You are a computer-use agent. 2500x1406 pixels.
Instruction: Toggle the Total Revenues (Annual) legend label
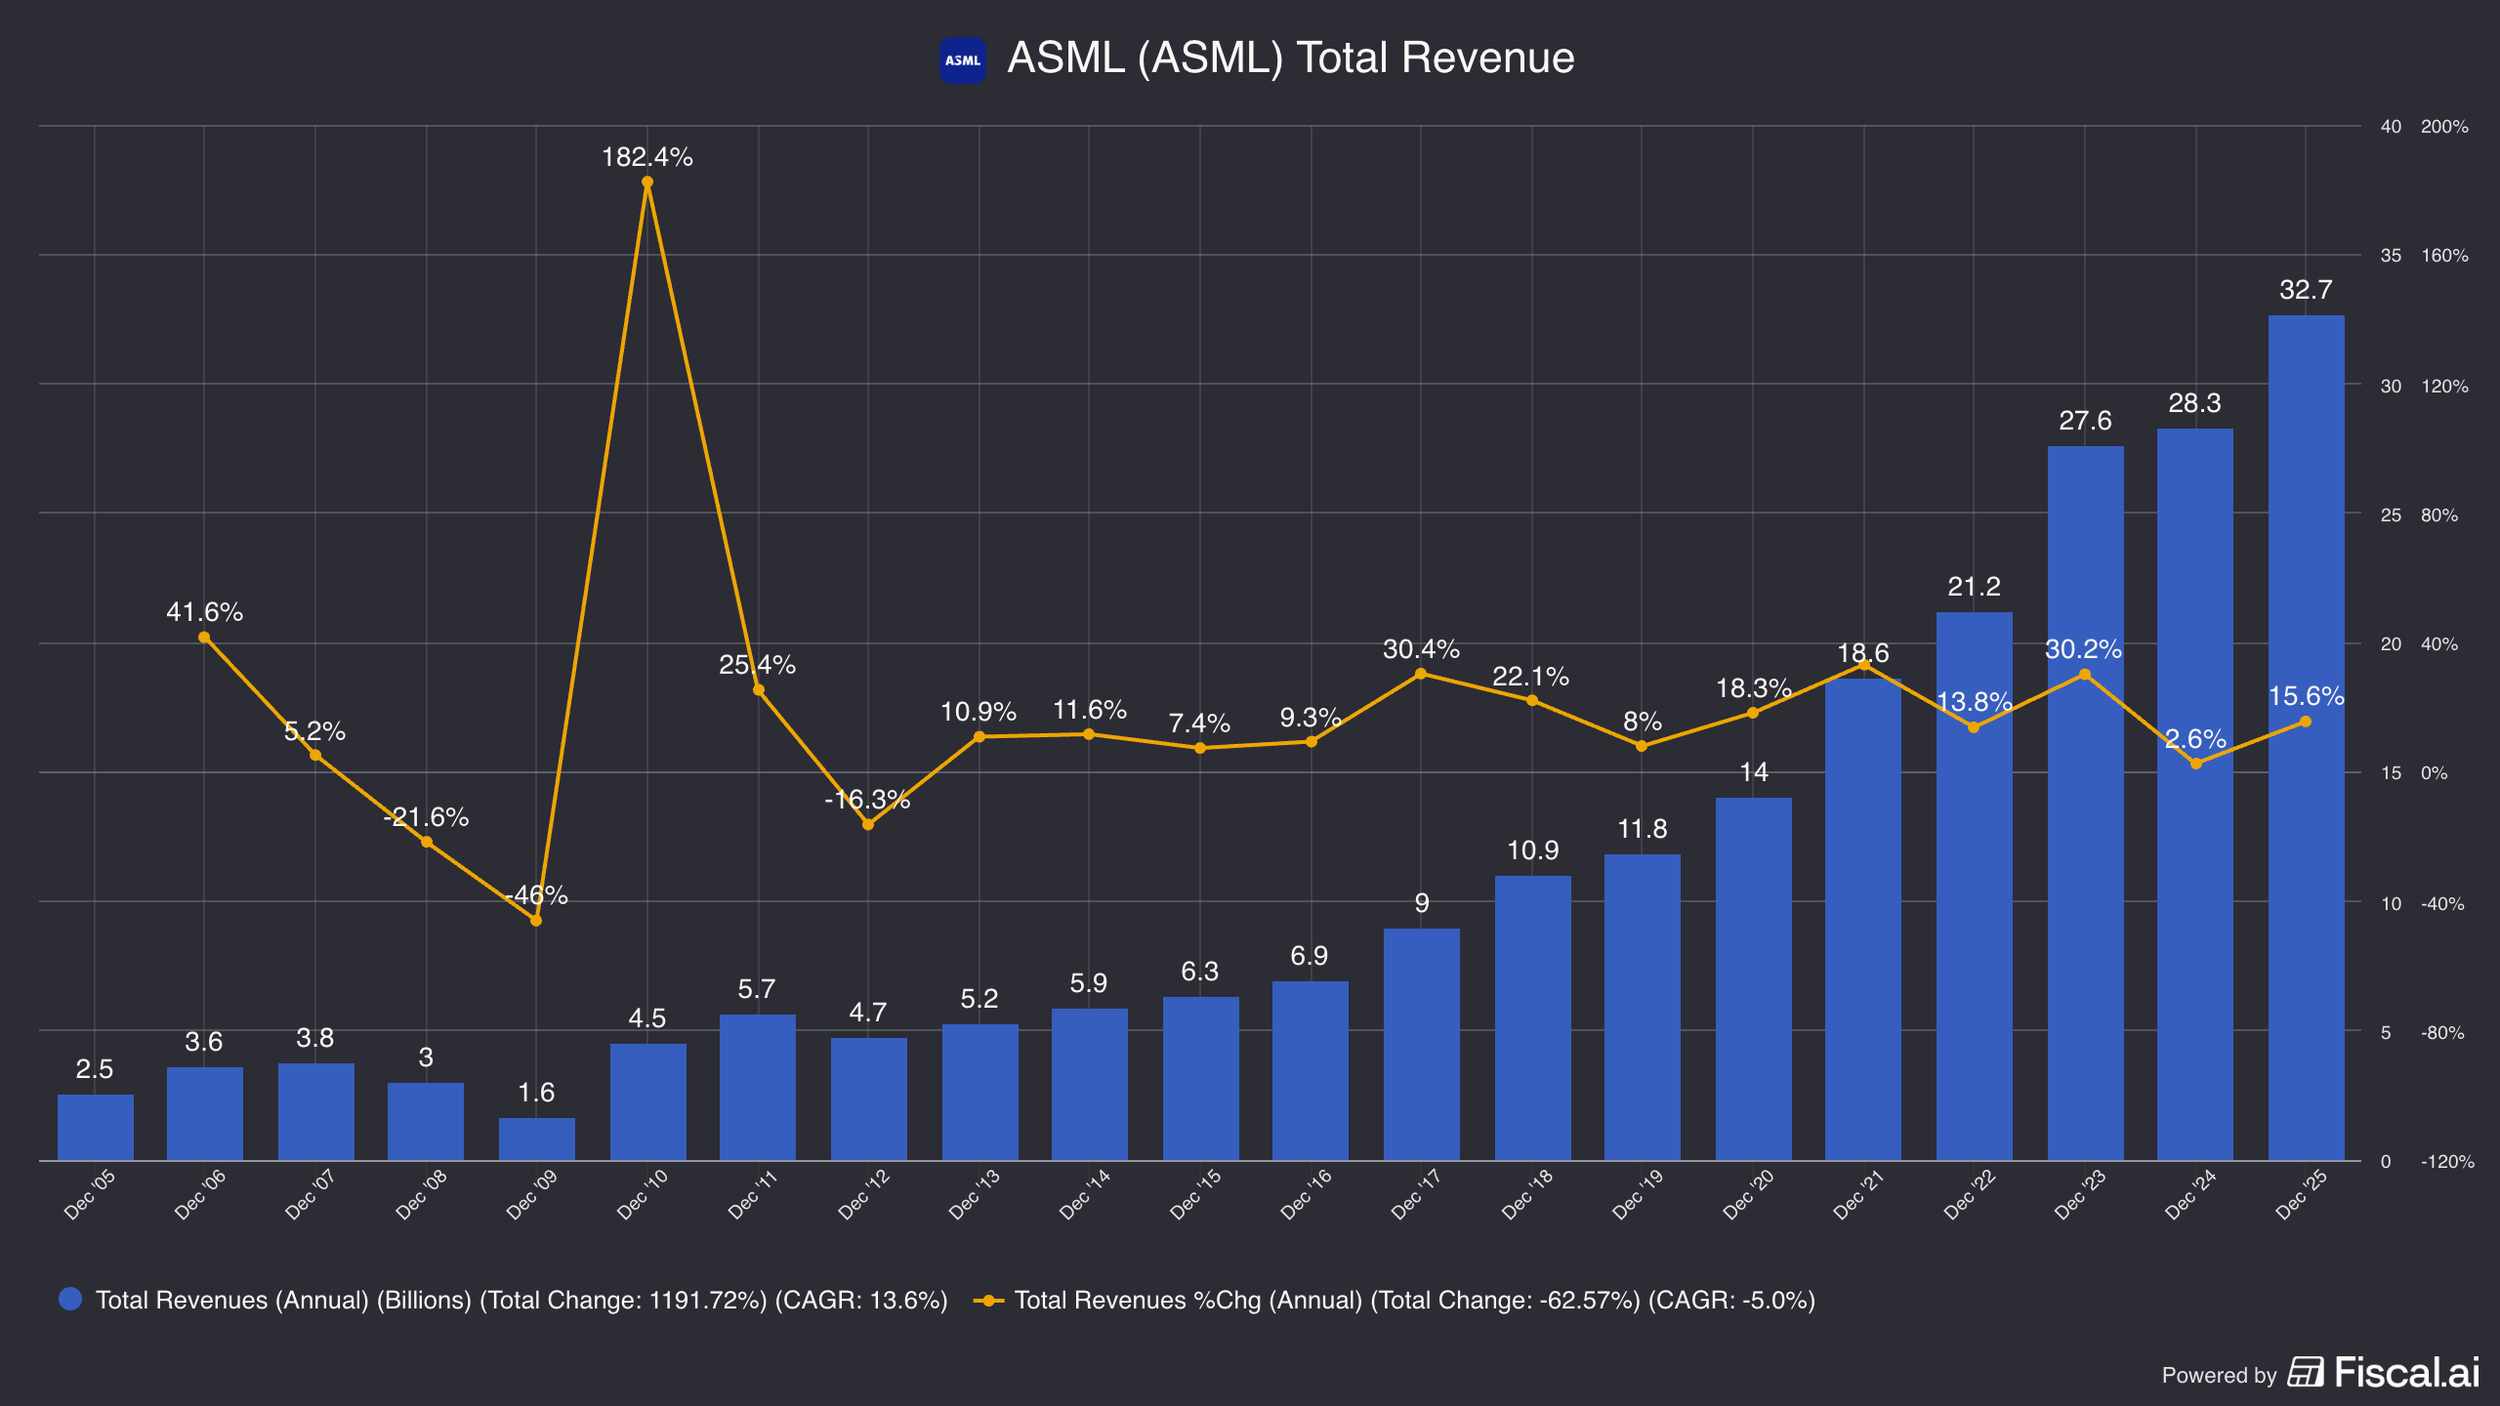521,1300
